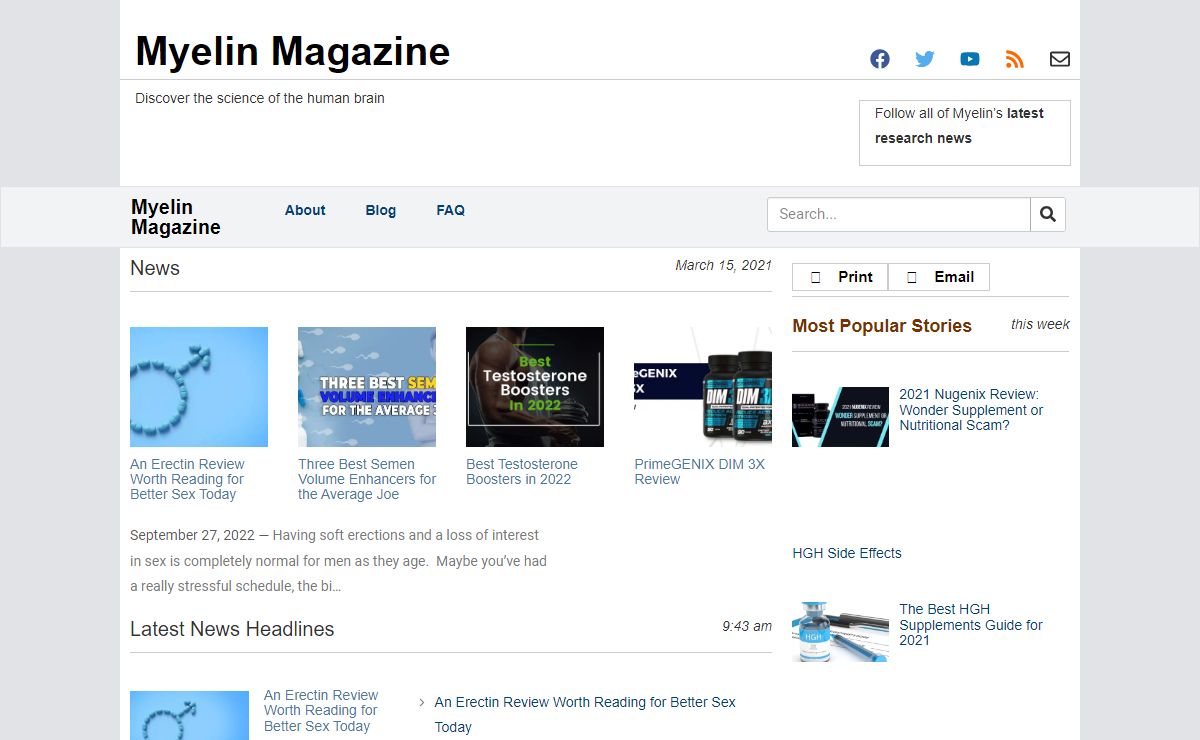This screenshot has height=740, width=1200.
Task: Open 'Three Best Semen Volume Enhancers' link
Action: point(367,479)
